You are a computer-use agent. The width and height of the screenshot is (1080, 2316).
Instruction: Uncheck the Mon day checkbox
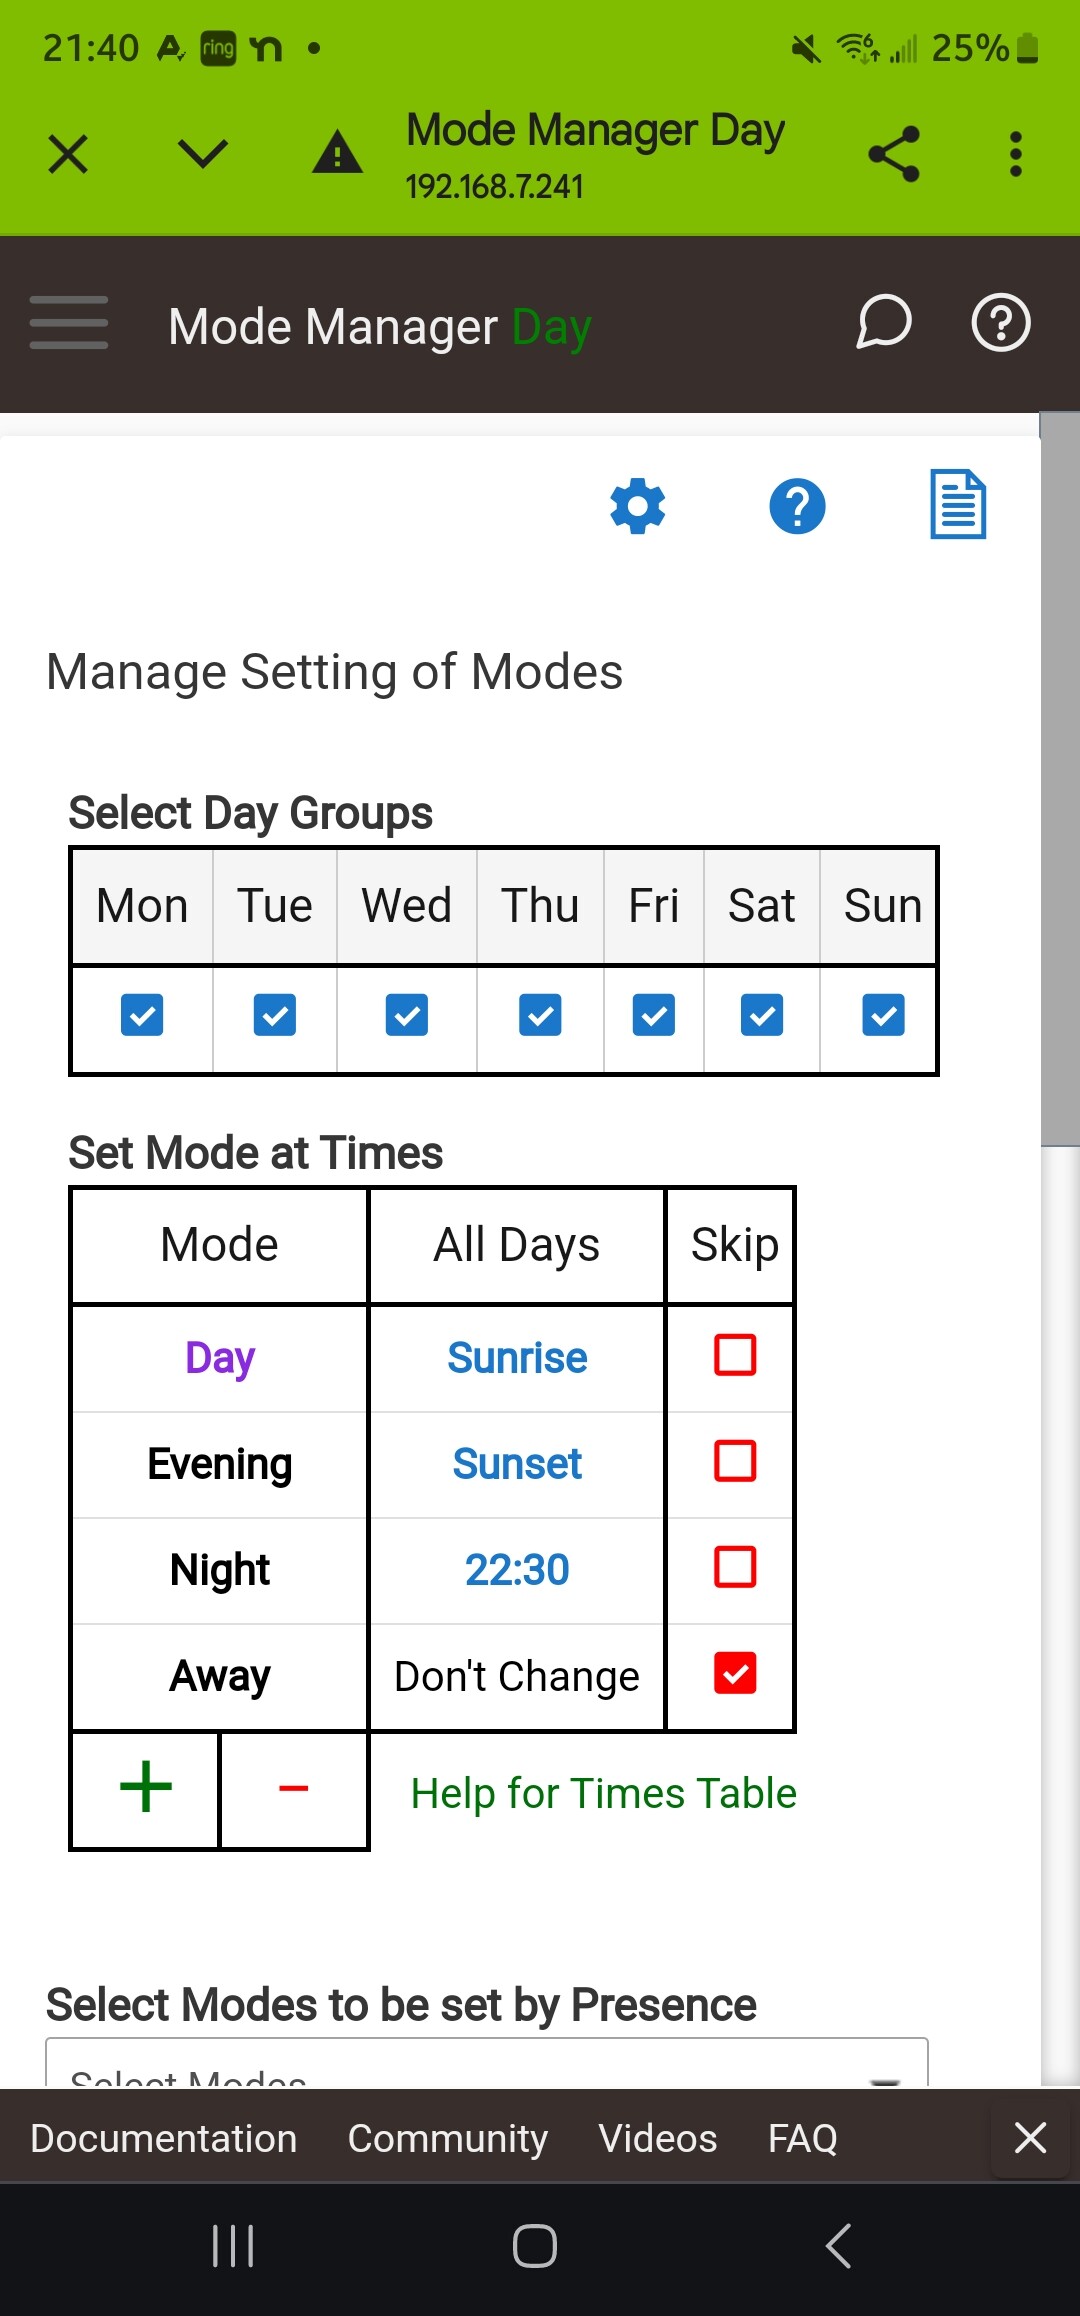coord(142,1015)
